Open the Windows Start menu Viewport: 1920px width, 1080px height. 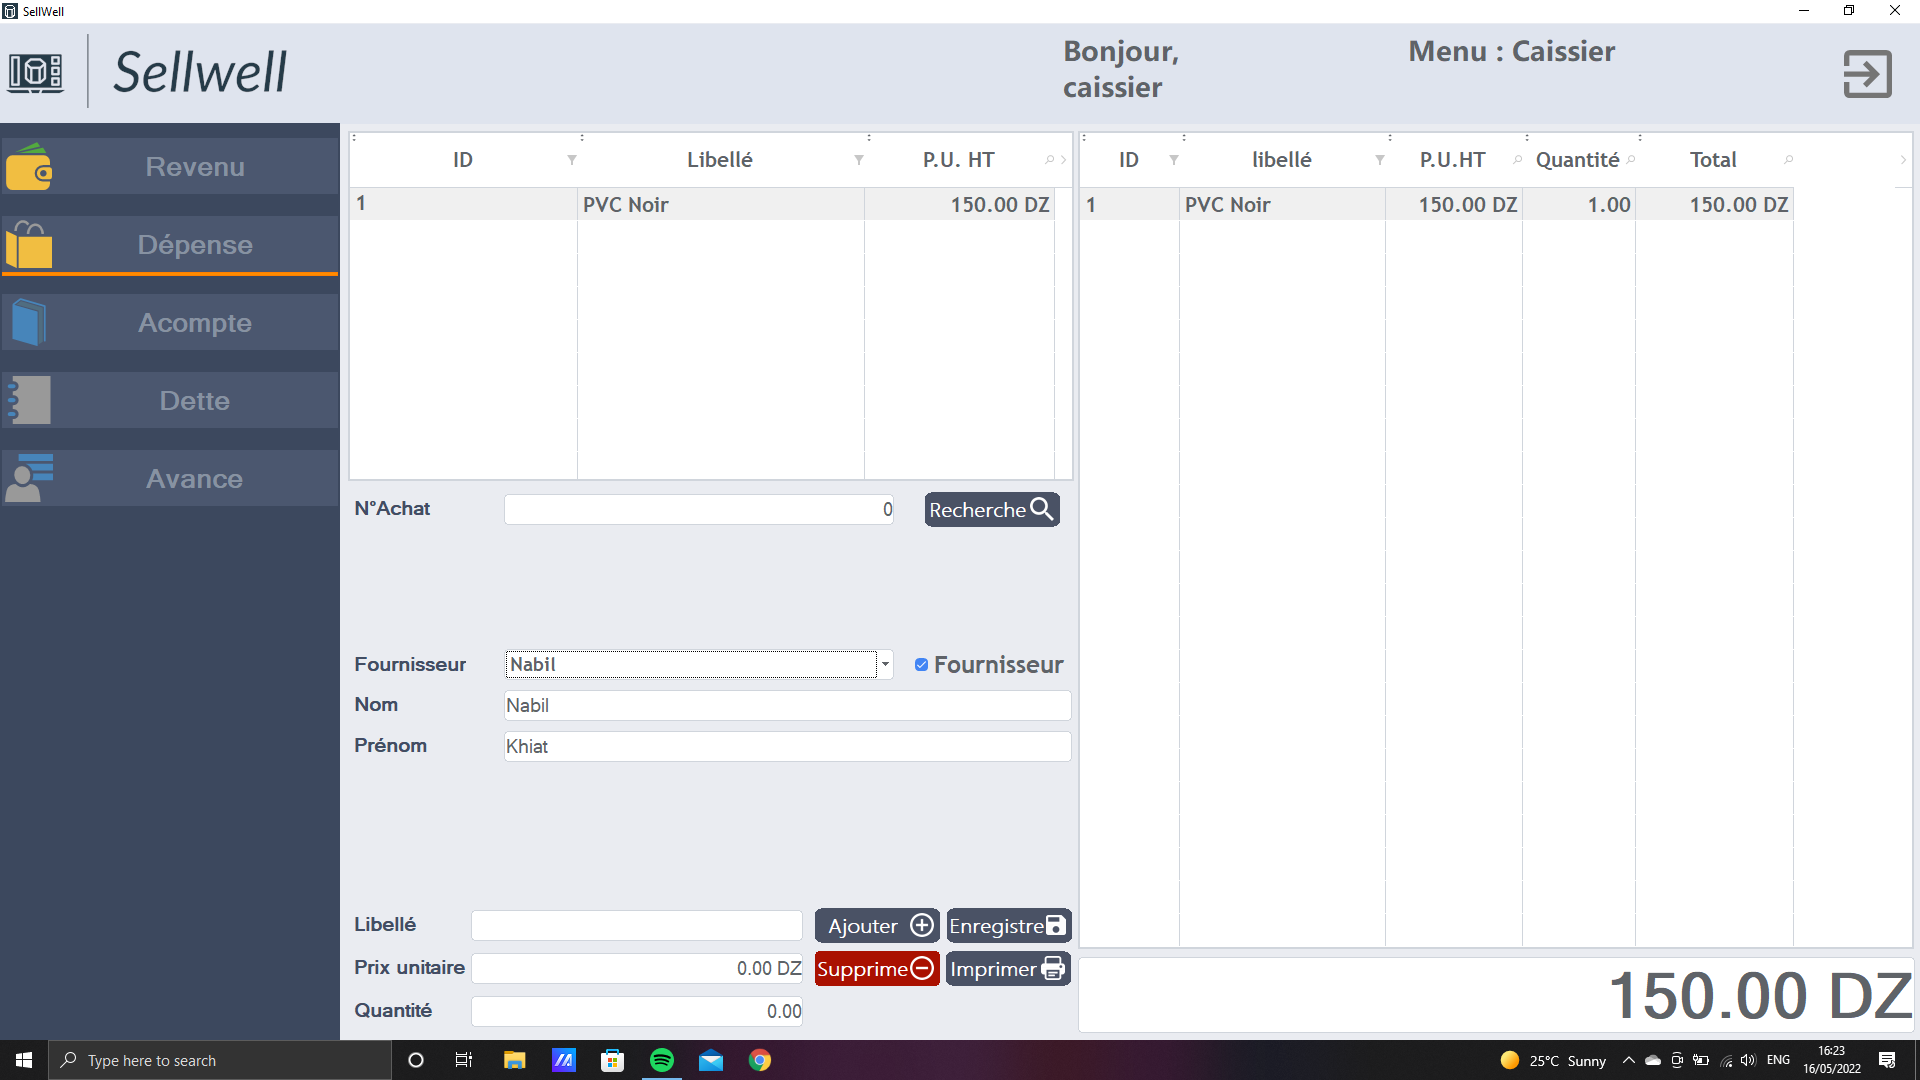coord(24,1060)
